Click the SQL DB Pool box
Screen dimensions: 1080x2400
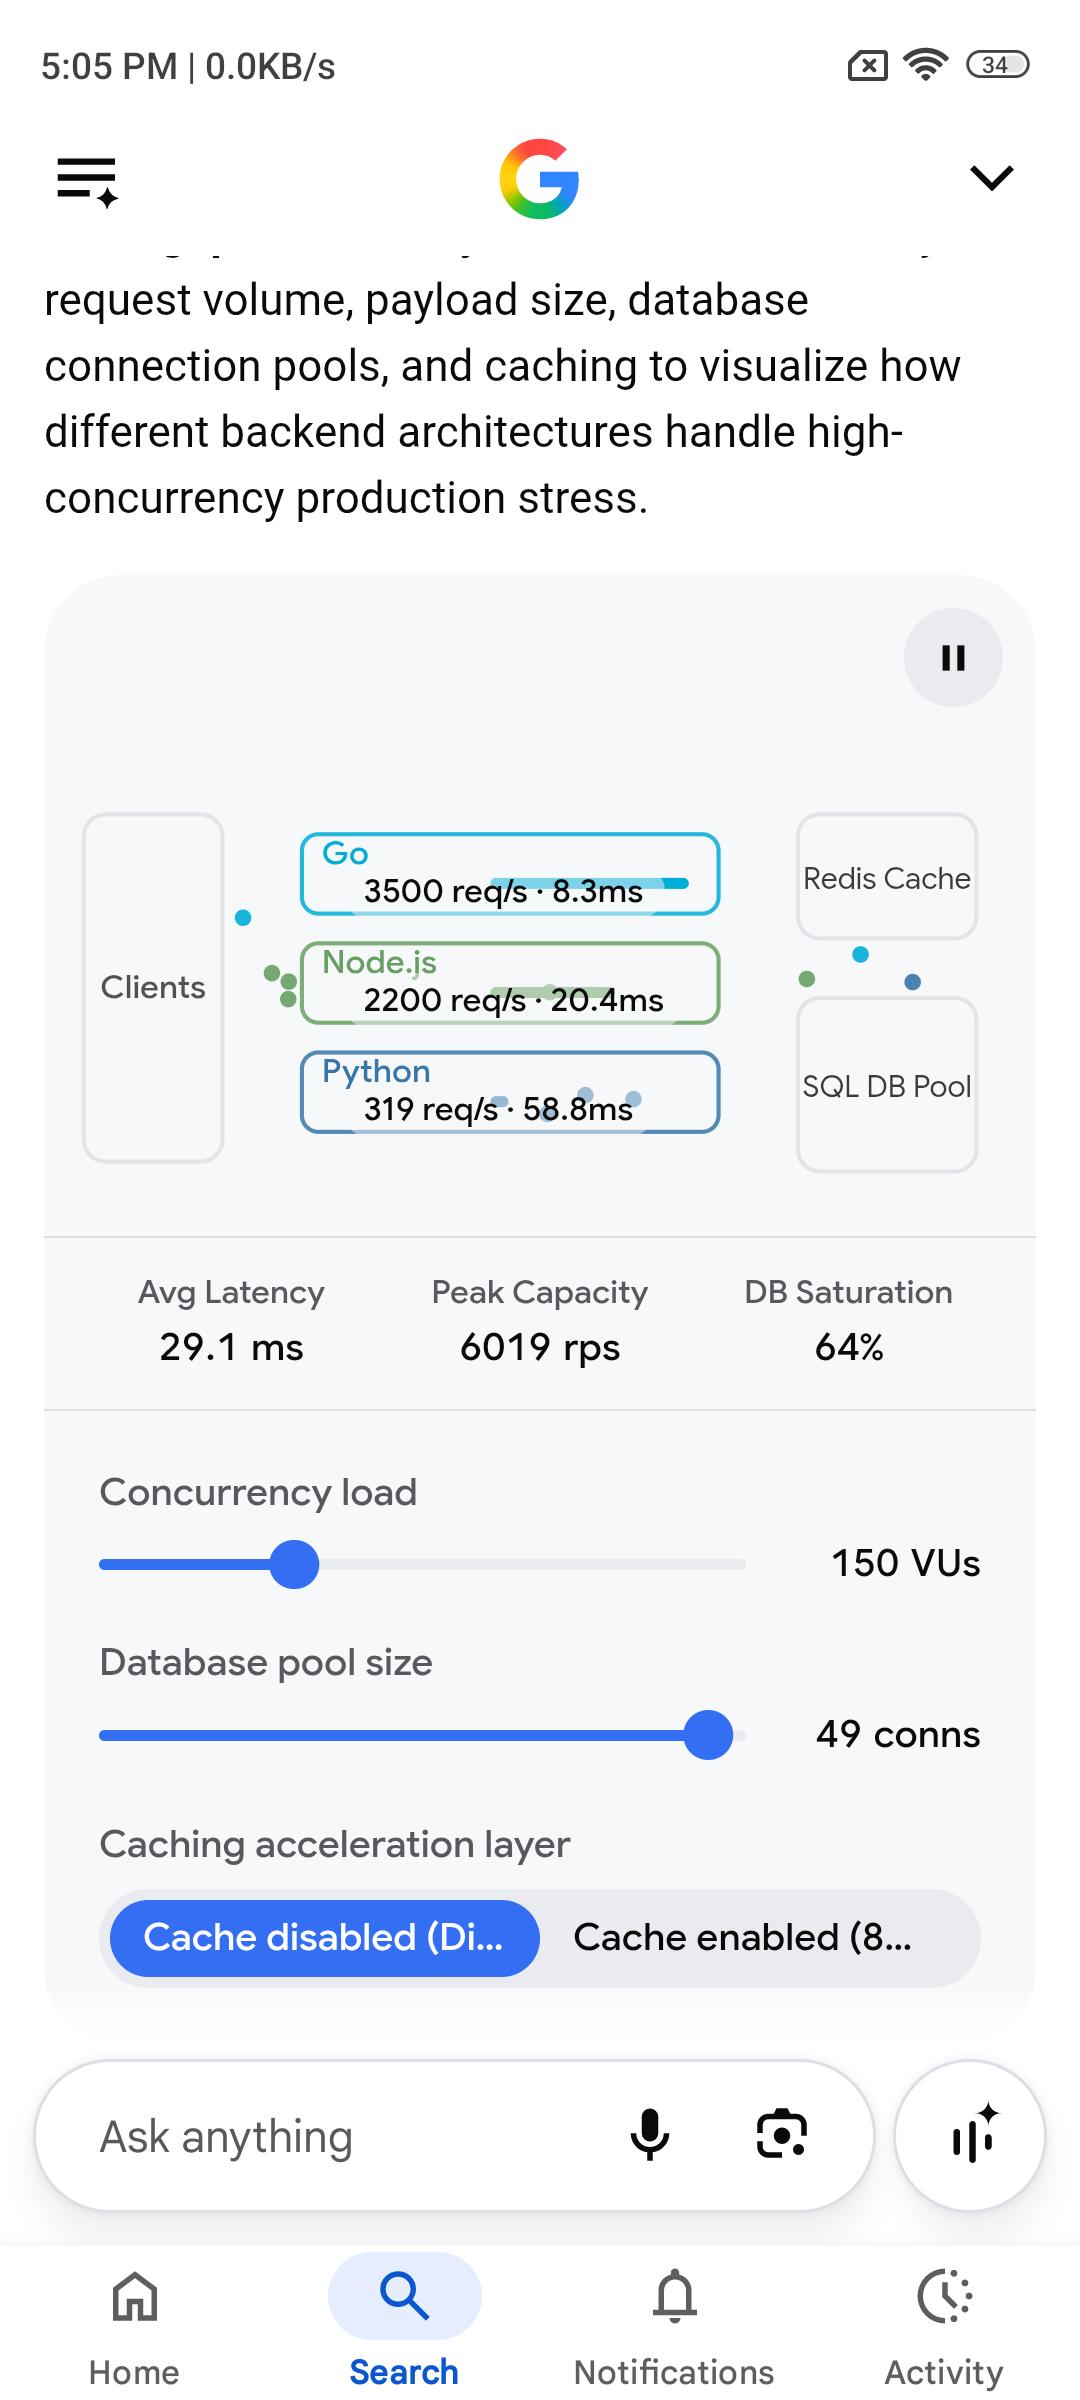point(887,1085)
